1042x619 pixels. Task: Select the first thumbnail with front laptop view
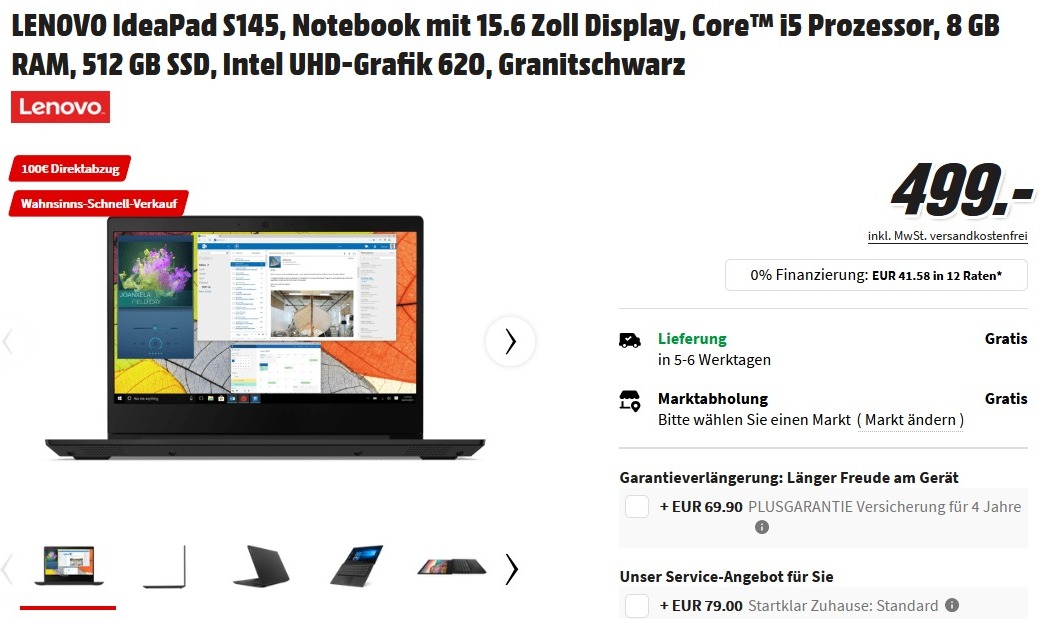point(68,566)
